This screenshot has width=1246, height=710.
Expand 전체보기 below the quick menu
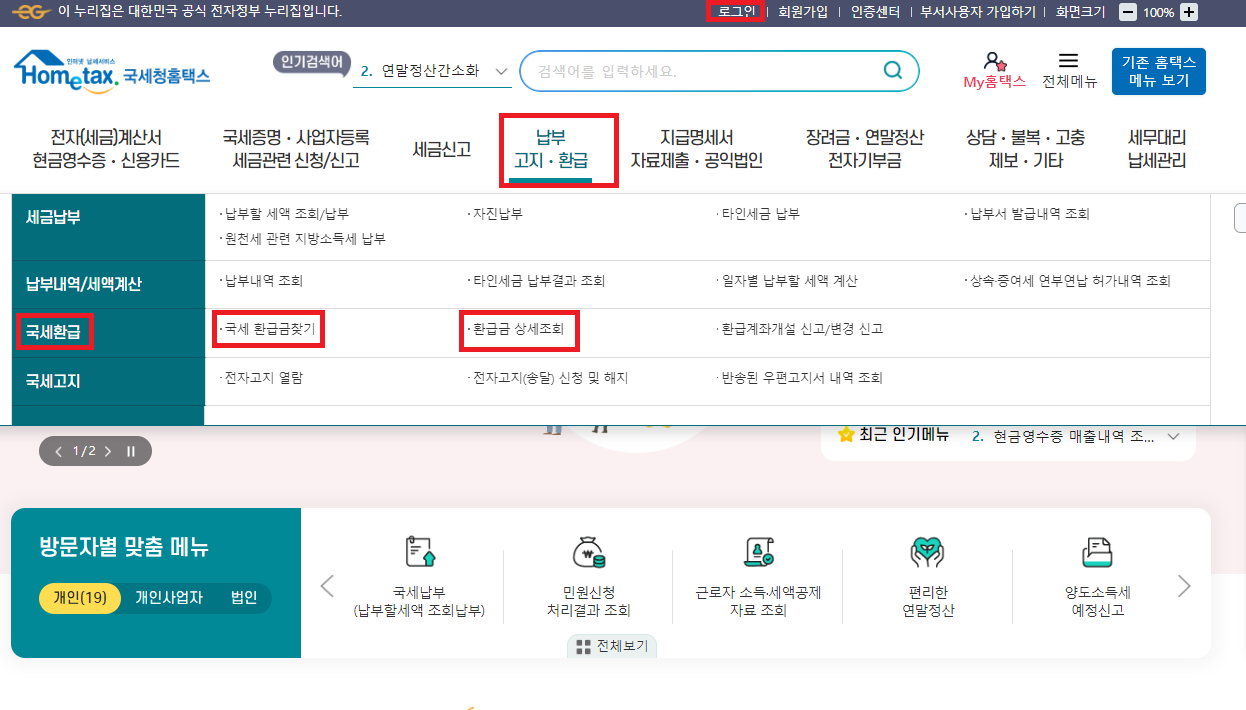[x=613, y=646]
